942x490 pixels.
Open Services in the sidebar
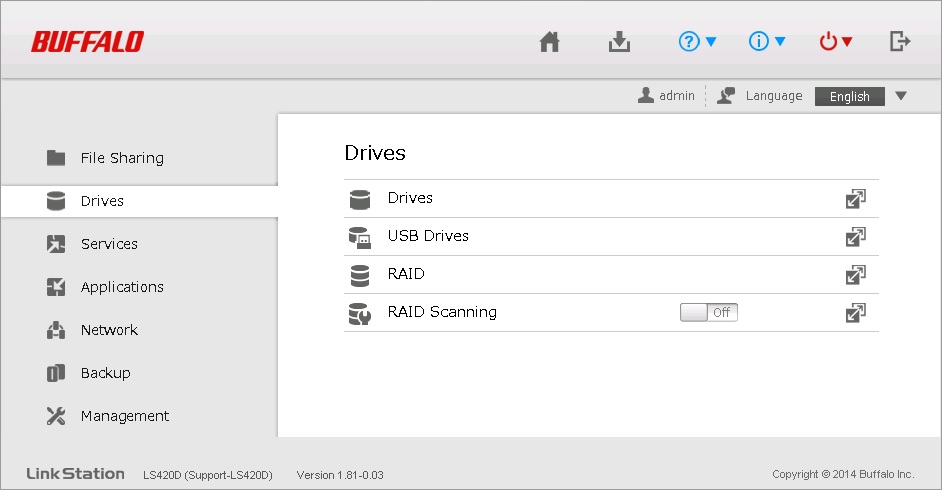click(x=109, y=244)
